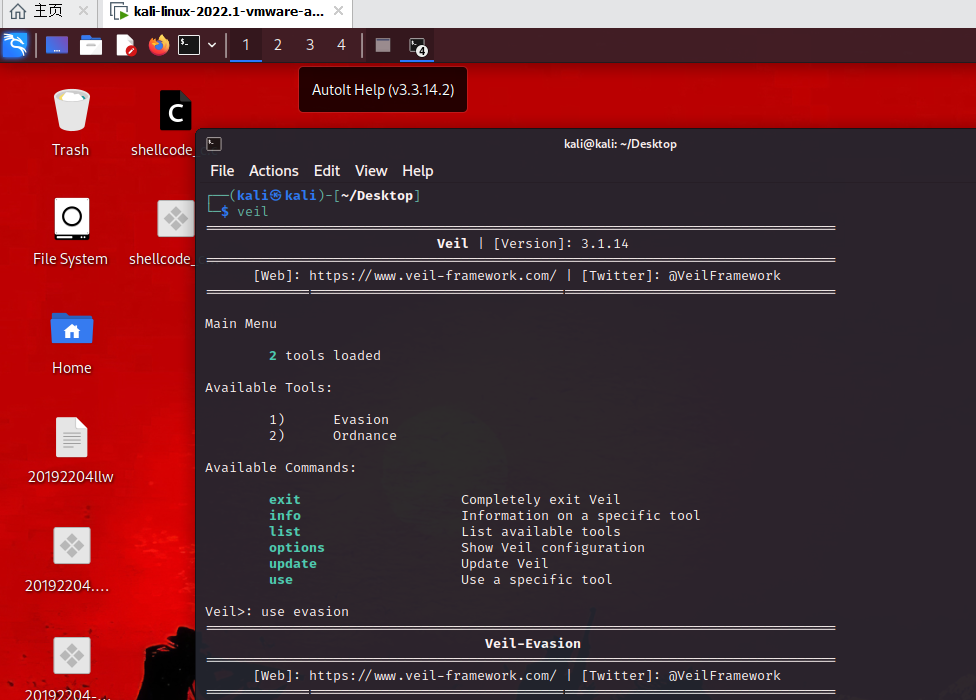Image resolution: width=976 pixels, height=700 pixels.
Task: Click the first '@VeilFramework' Twitter handle
Action: point(725,276)
